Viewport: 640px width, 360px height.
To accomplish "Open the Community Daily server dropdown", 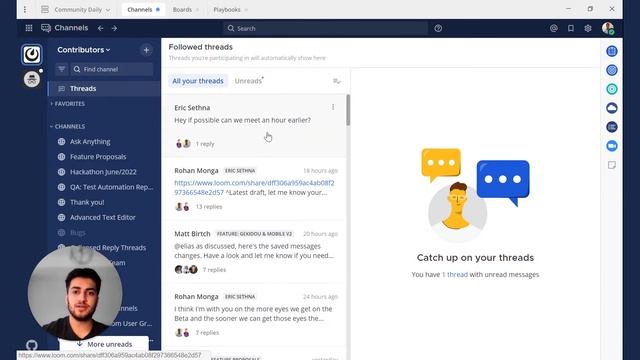I will pos(76,9).
